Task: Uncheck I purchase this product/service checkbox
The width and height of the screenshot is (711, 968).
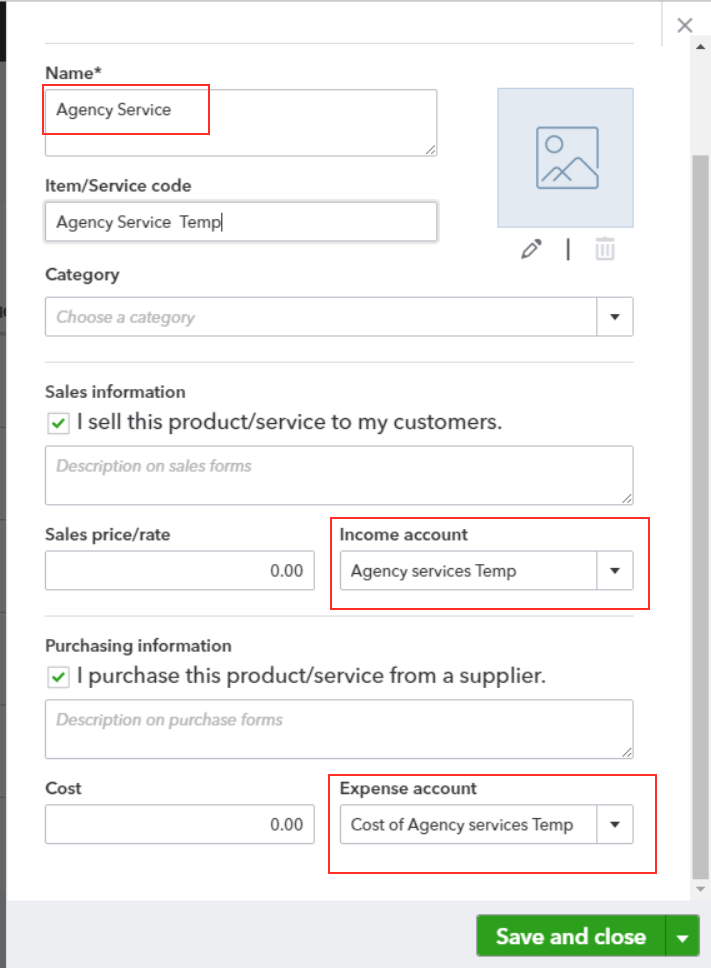Action: [58, 677]
